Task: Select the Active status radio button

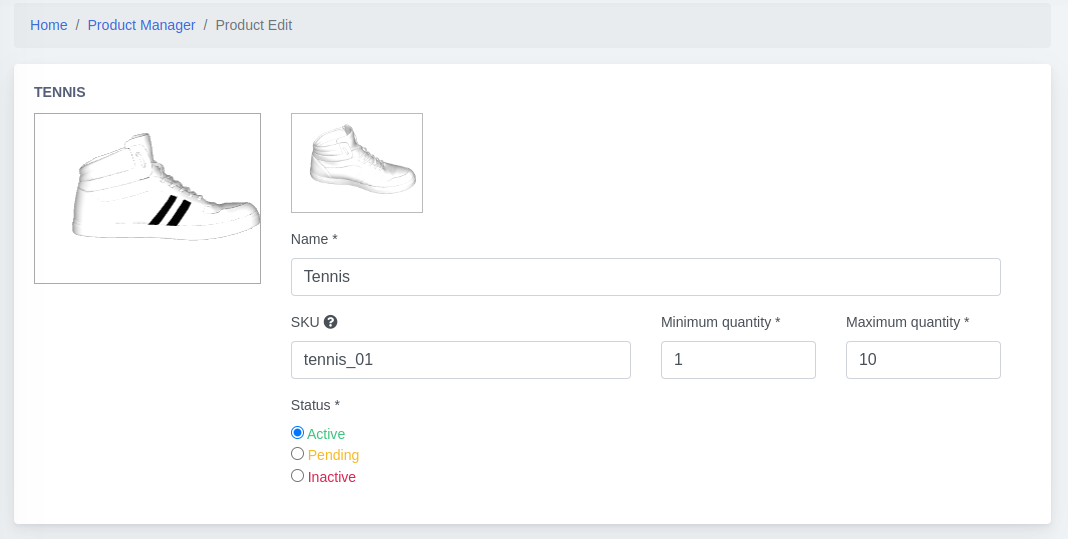Action: point(297,433)
